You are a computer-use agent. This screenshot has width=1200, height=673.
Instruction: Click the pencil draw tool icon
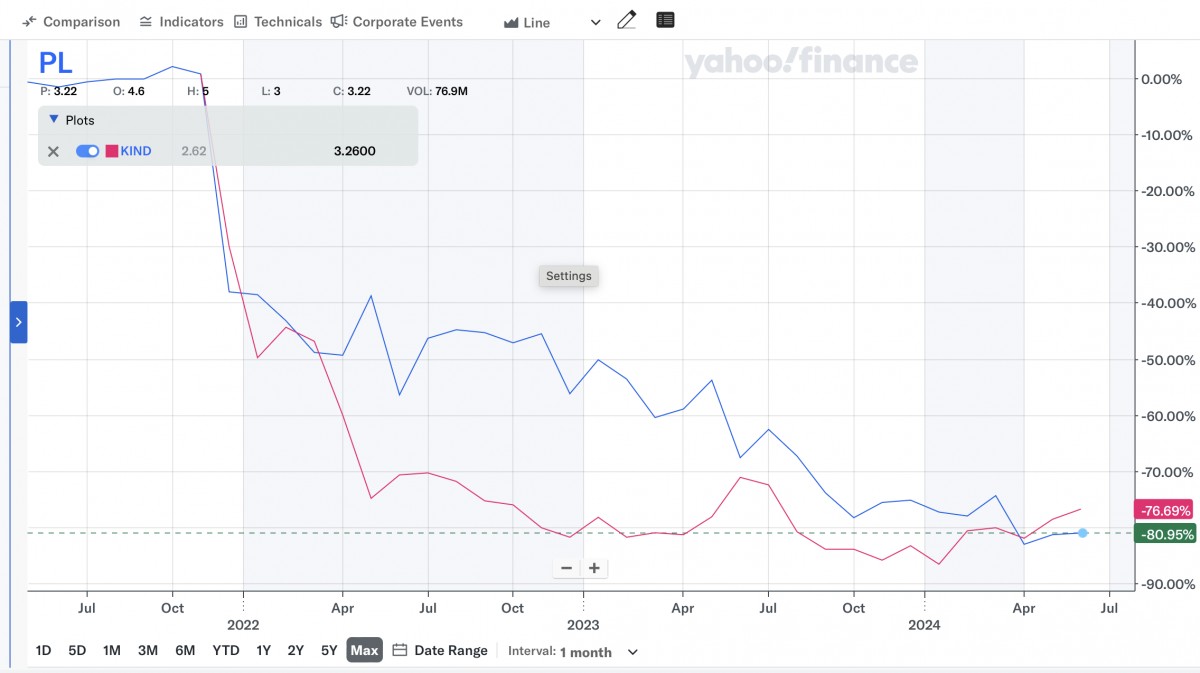pyautogui.click(x=627, y=21)
